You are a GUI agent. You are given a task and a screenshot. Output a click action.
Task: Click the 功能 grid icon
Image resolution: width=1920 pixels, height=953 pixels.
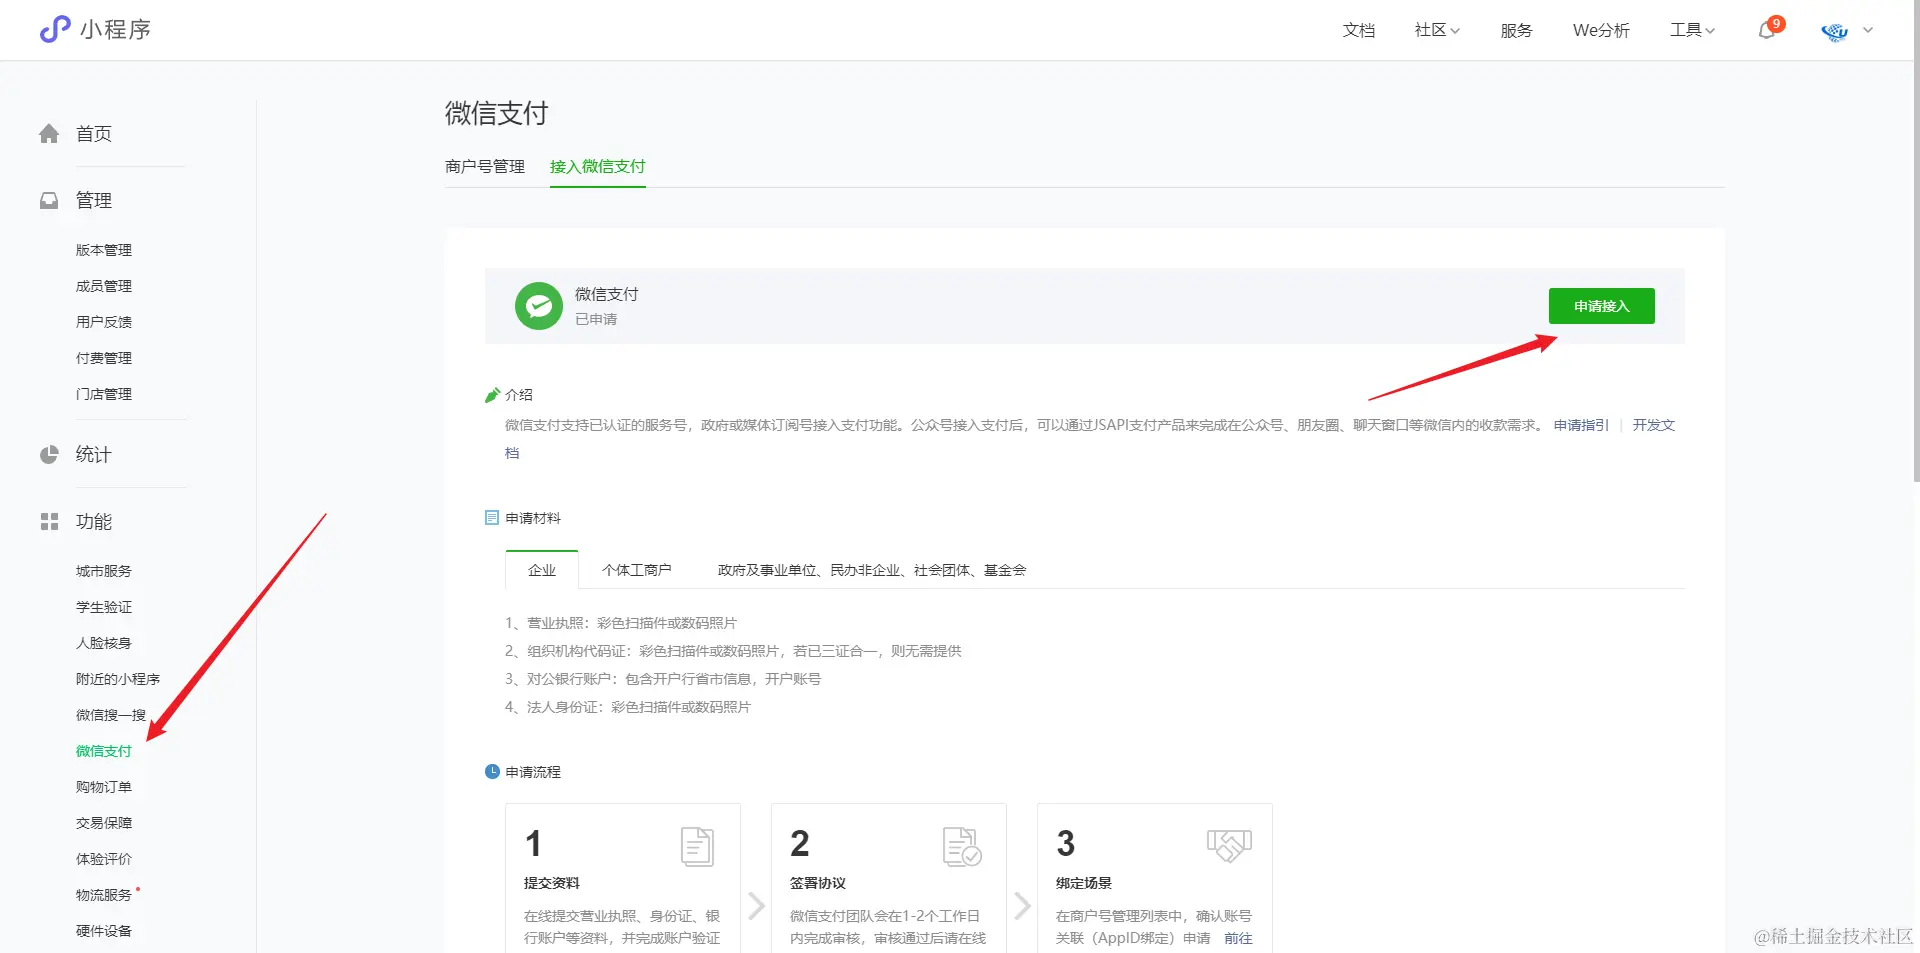[49, 522]
